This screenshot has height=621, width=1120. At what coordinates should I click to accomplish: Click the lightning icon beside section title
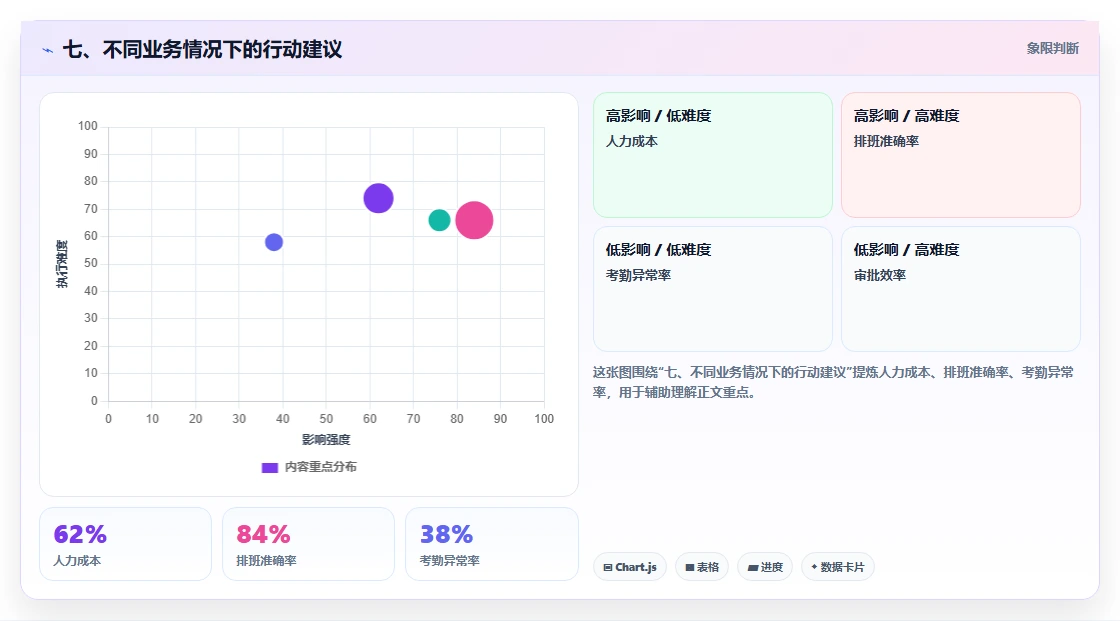click(x=47, y=50)
